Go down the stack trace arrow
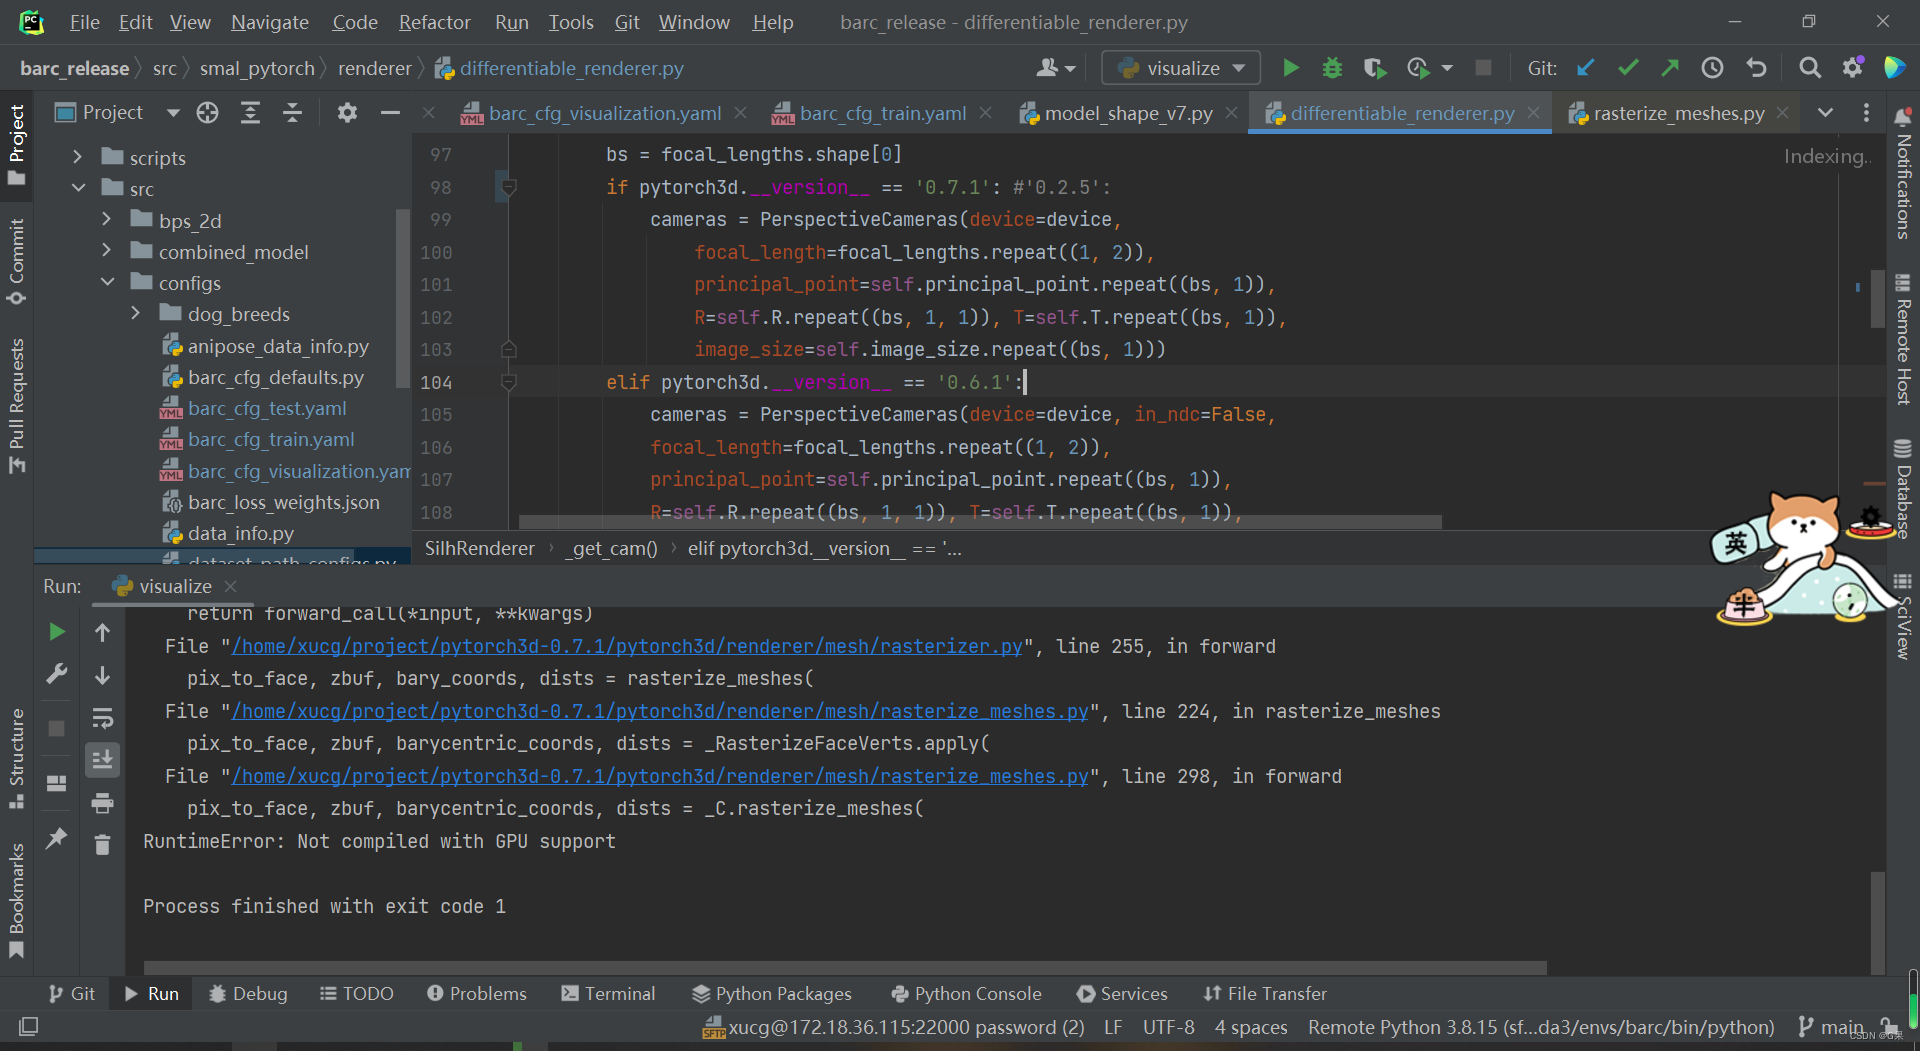1920x1051 pixels. point(102,675)
